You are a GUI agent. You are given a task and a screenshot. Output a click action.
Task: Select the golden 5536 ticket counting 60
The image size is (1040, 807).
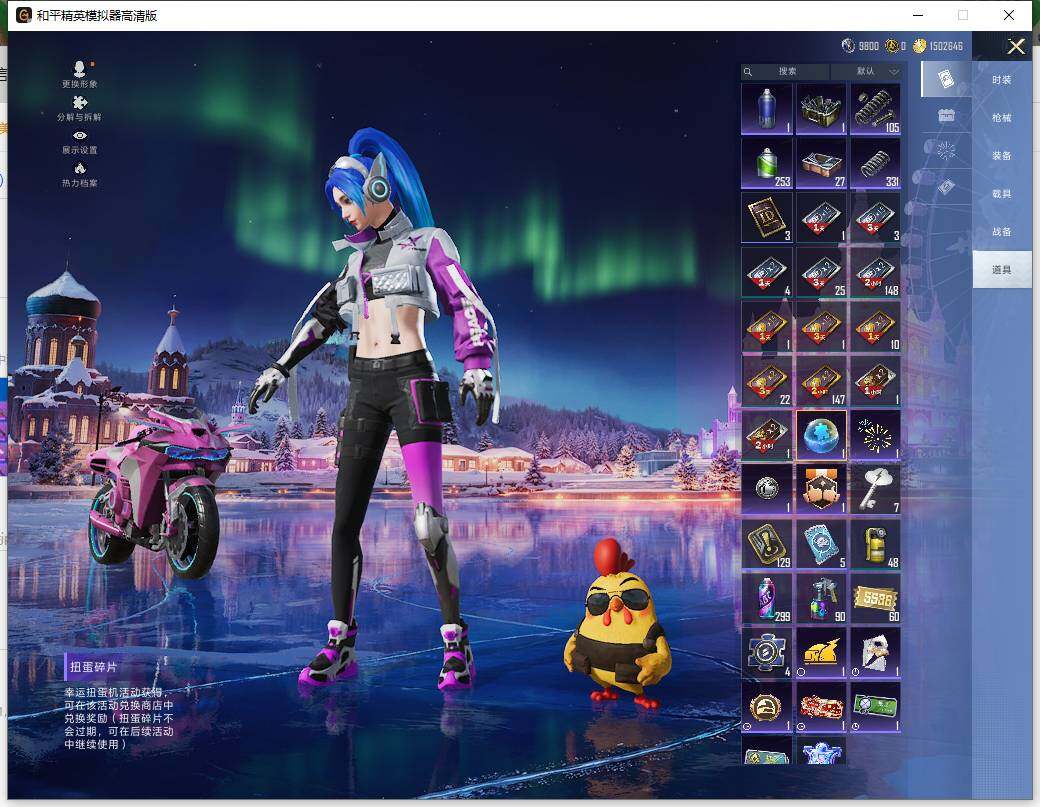pyautogui.click(x=876, y=598)
